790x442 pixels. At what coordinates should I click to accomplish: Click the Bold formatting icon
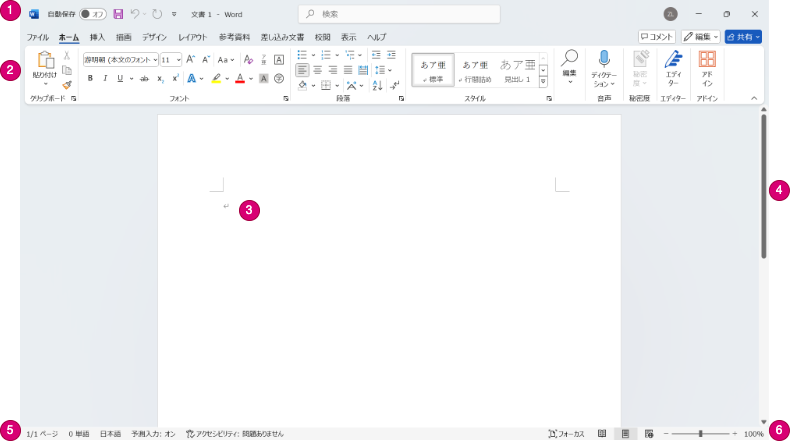(90, 78)
